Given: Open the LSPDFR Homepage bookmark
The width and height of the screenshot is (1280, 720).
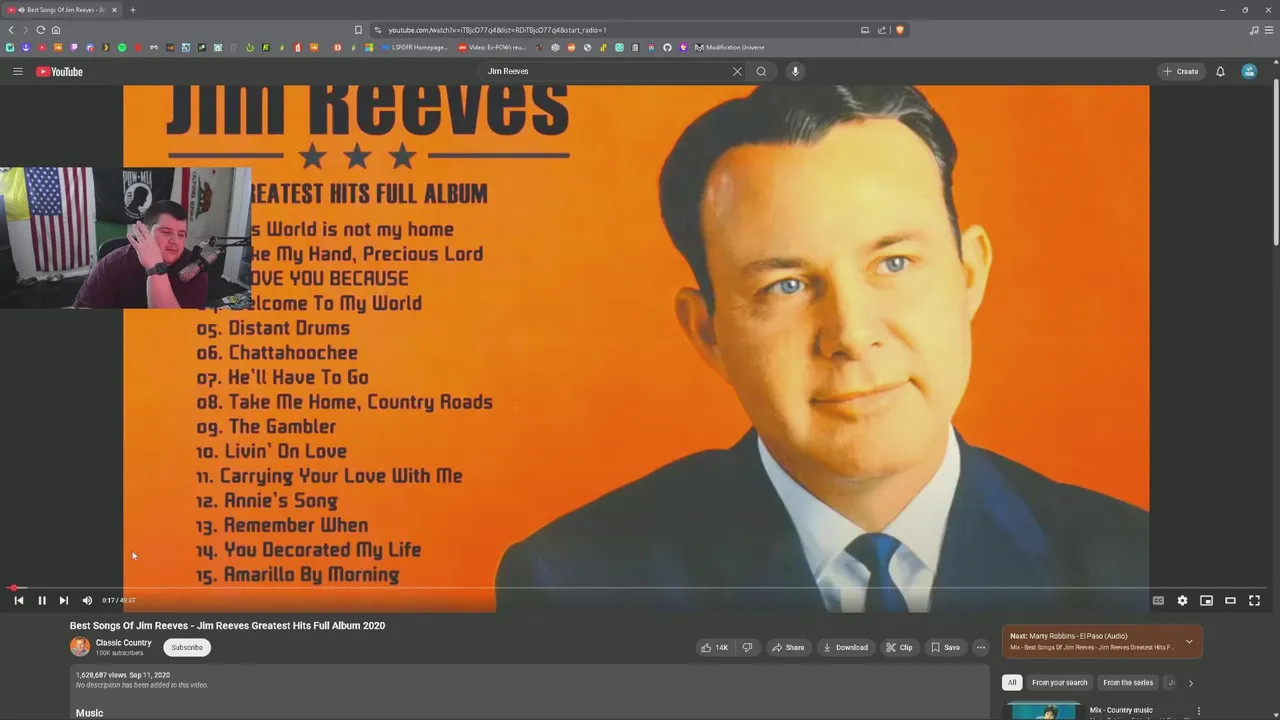Looking at the screenshot, I should click(414, 47).
